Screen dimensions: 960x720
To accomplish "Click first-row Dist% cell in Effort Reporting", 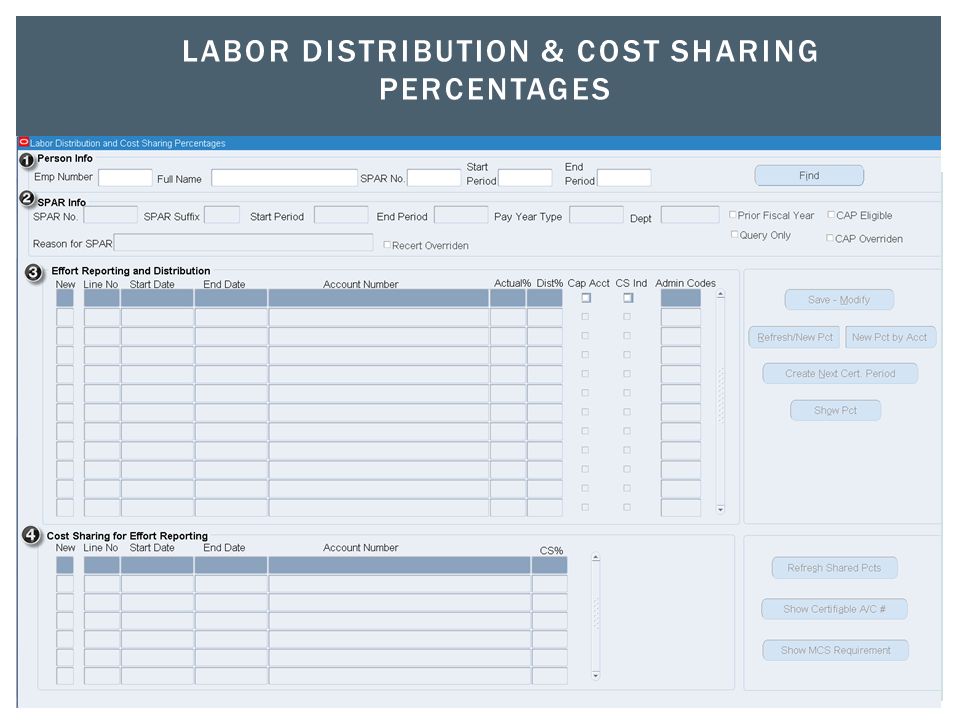I will click(x=545, y=298).
